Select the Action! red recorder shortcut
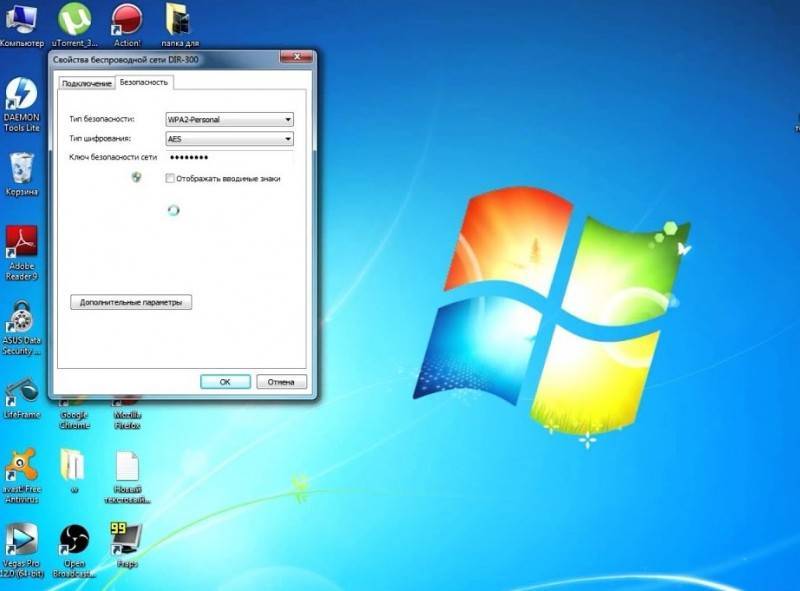Screen dimensions: 800x591 (127, 24)
